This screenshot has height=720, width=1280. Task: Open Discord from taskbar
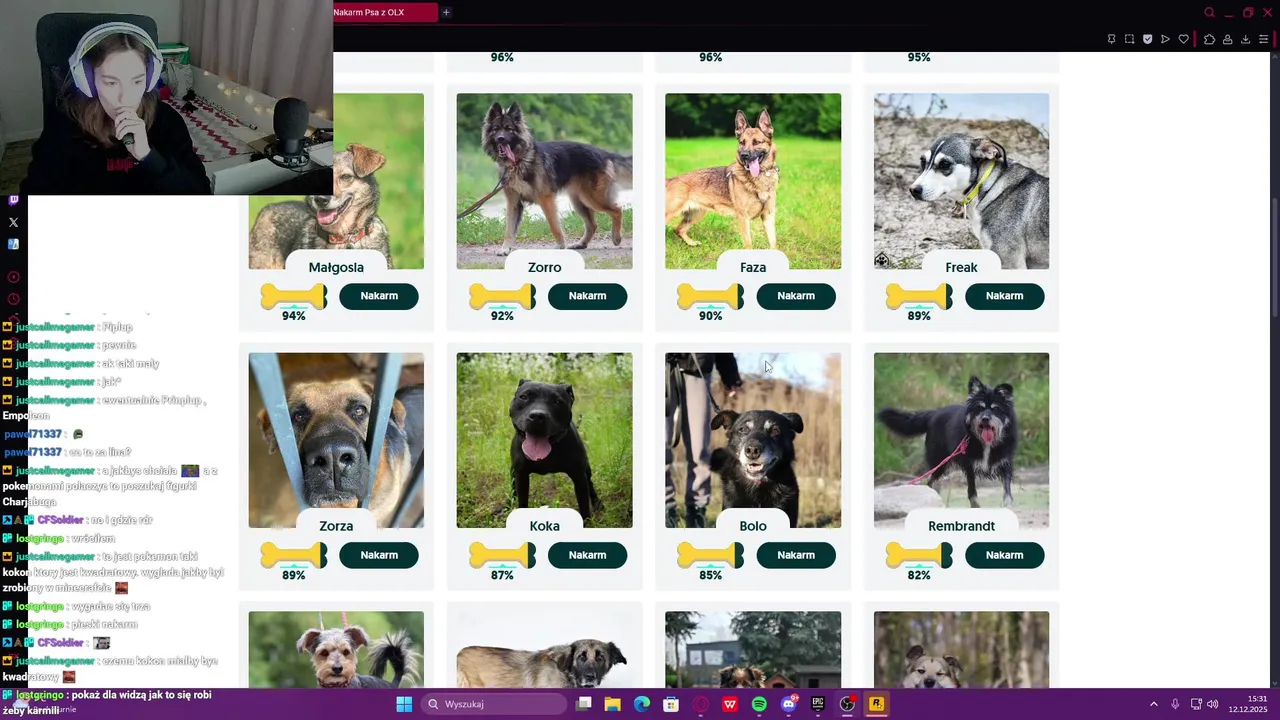point(789,704)
